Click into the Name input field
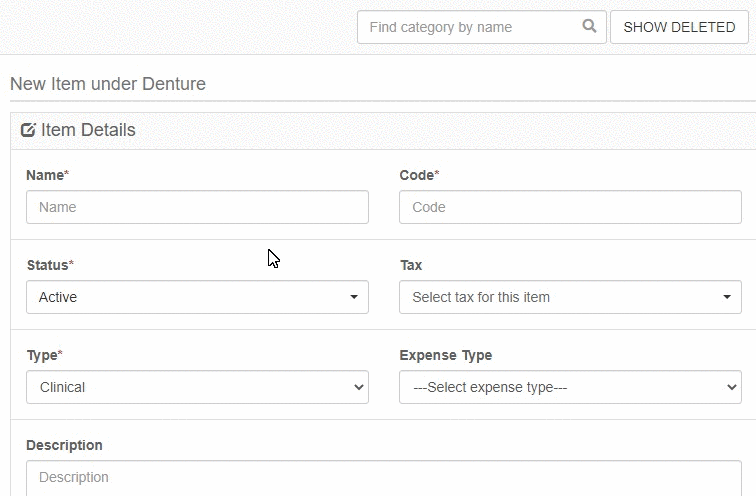 tap(197, 207)
